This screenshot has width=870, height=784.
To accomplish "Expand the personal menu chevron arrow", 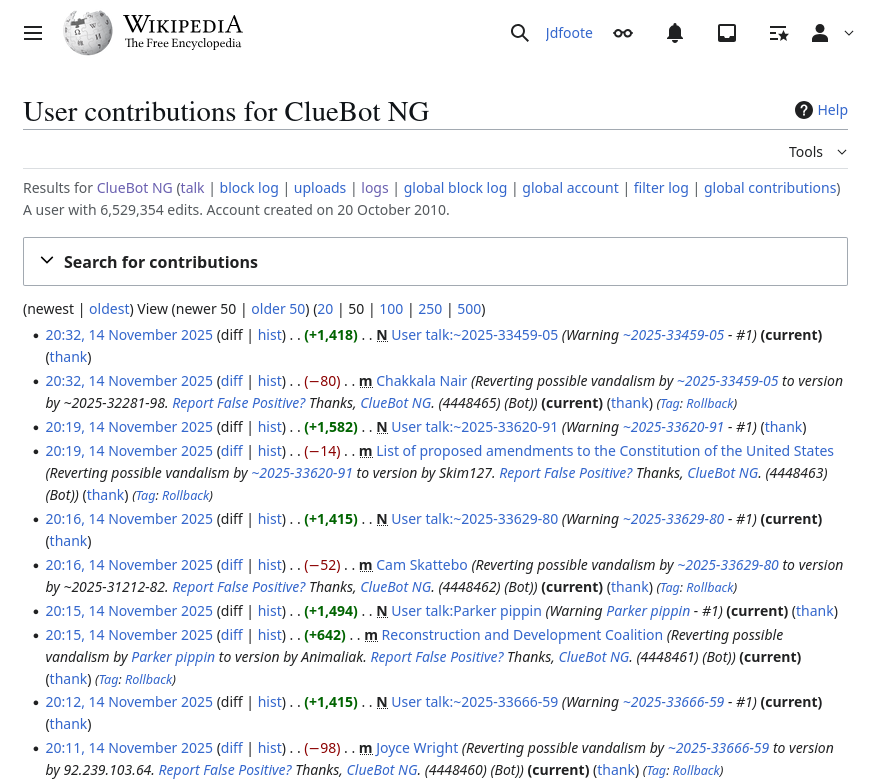I will click(849, 33).
